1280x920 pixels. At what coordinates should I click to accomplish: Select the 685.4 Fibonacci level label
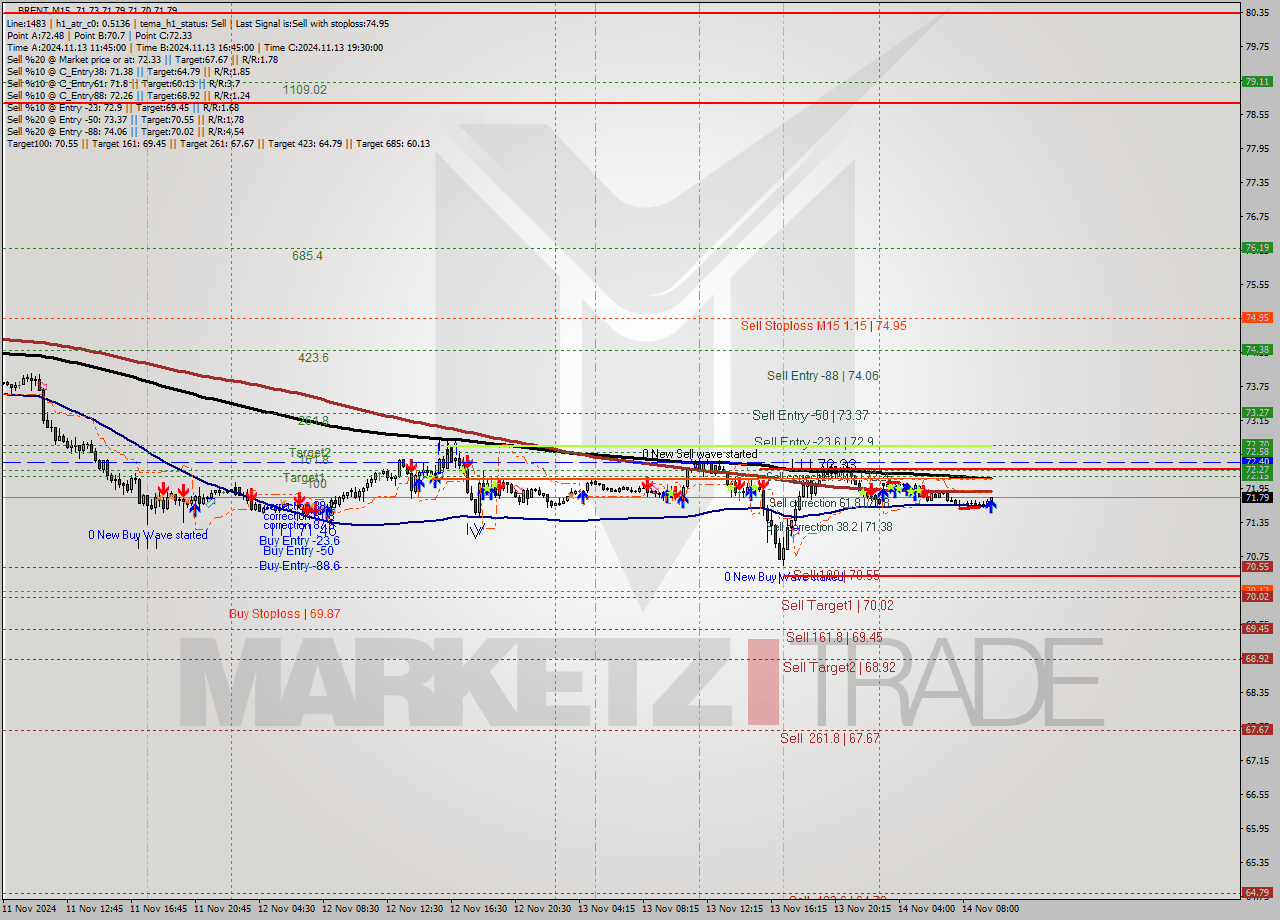pyautogui.click(x=307, y=255)
